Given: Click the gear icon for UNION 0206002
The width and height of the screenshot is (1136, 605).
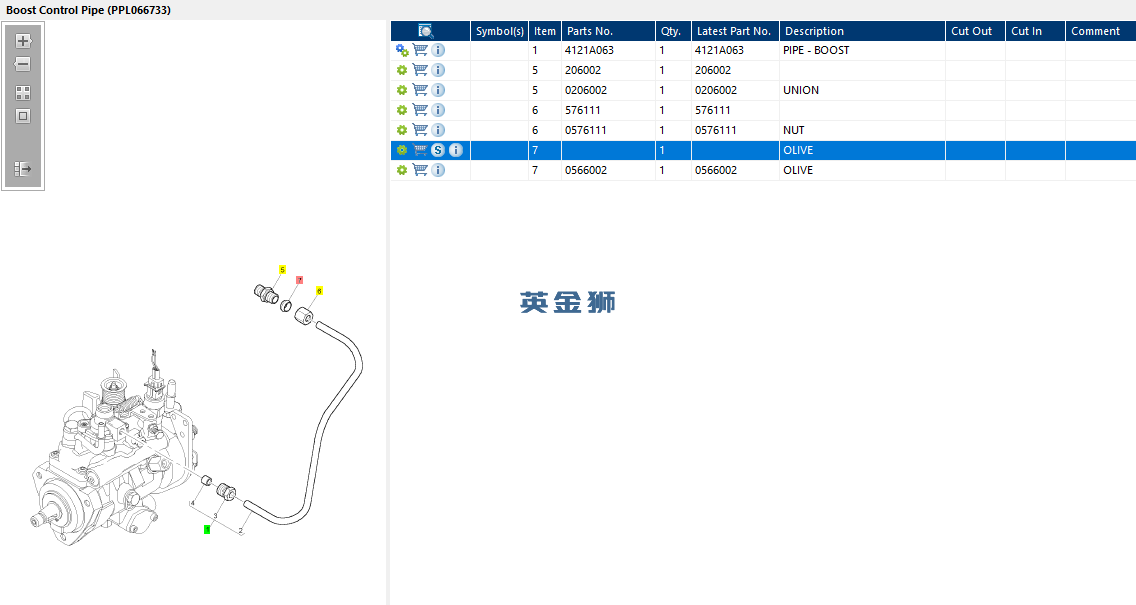Looking at the screenshot, I should 402,90.
